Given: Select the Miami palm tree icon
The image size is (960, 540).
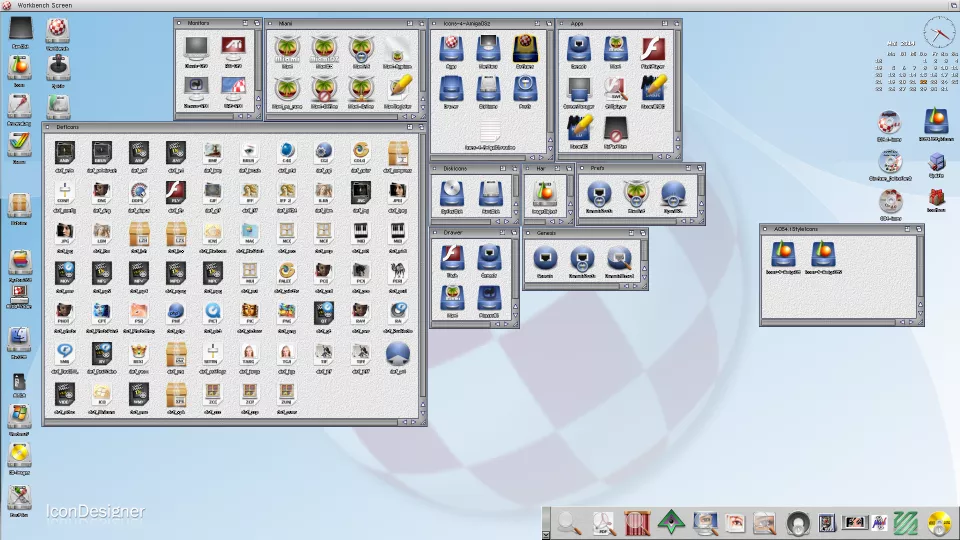Looking at the screenshot, I should tap(287, 48).
